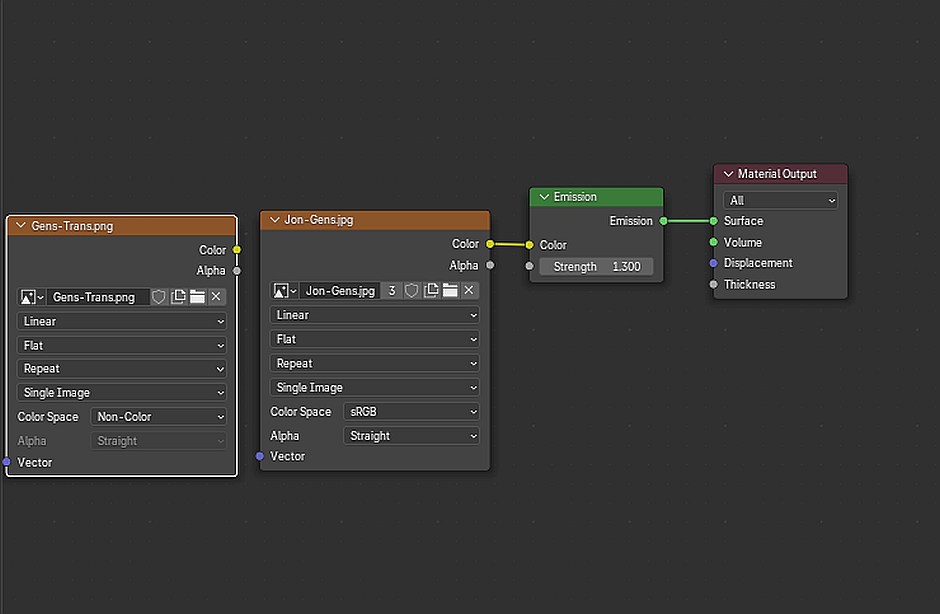The height and width of the screenshot is (614, 940).
Task: Click Color Space label in Gens-Trans.png node
Action: [x=48, y=417]
